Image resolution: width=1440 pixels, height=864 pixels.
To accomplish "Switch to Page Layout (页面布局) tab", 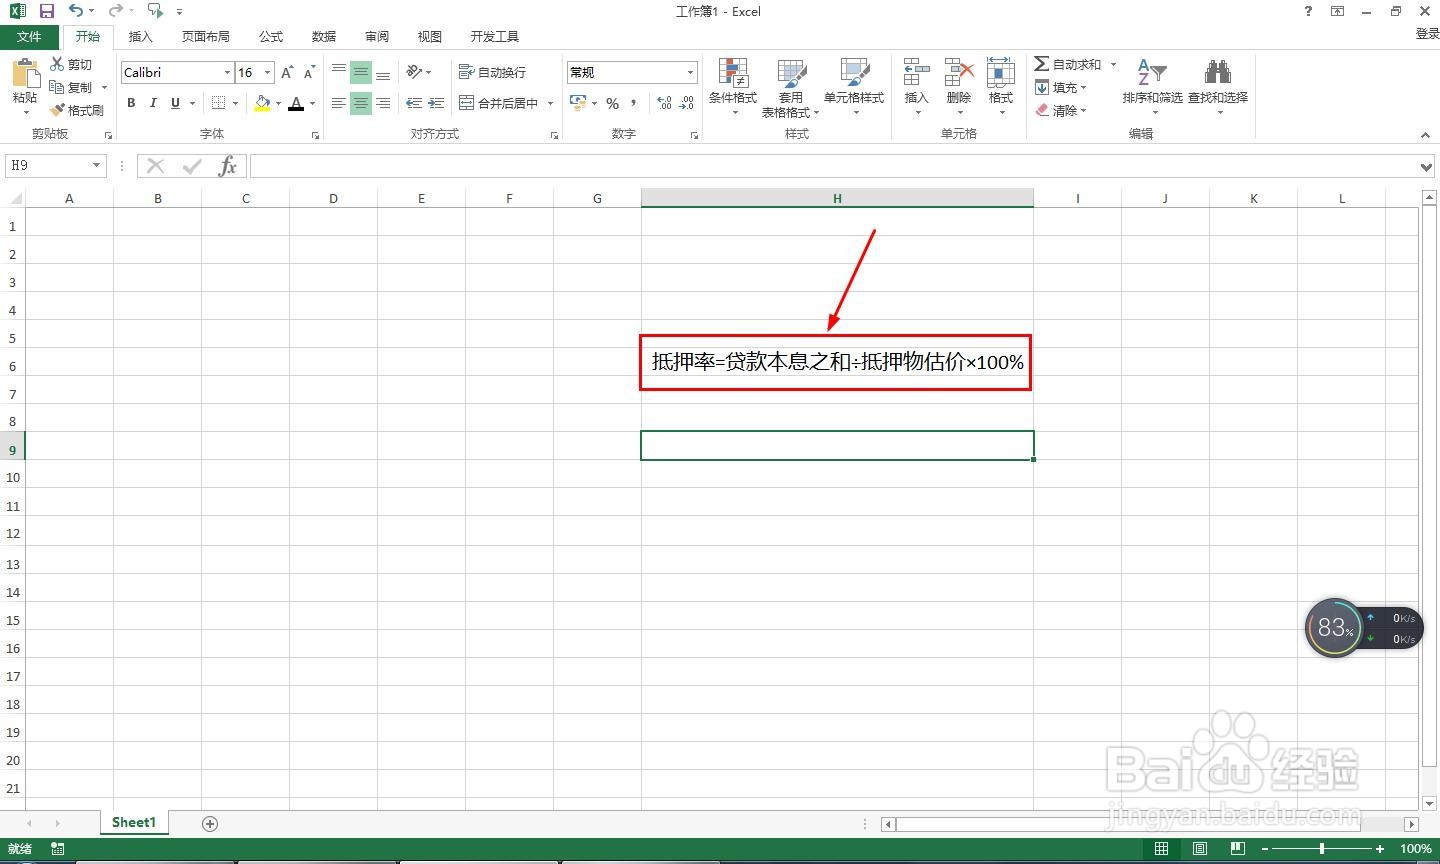I will (x=206, y=36).
